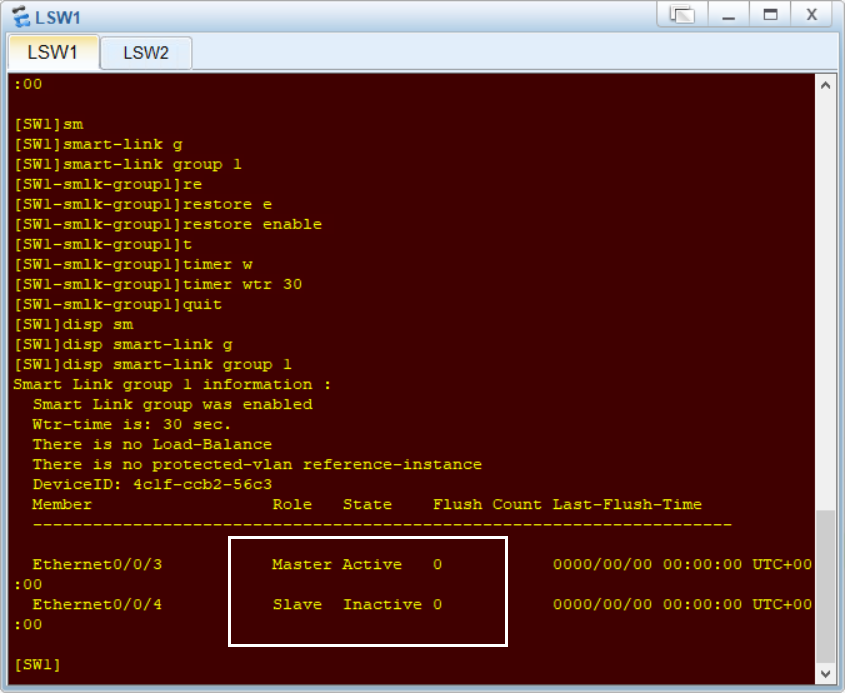The image size is (845, 693).
Task: Click the '[SW1]disp sm' line
Action: 73,324
